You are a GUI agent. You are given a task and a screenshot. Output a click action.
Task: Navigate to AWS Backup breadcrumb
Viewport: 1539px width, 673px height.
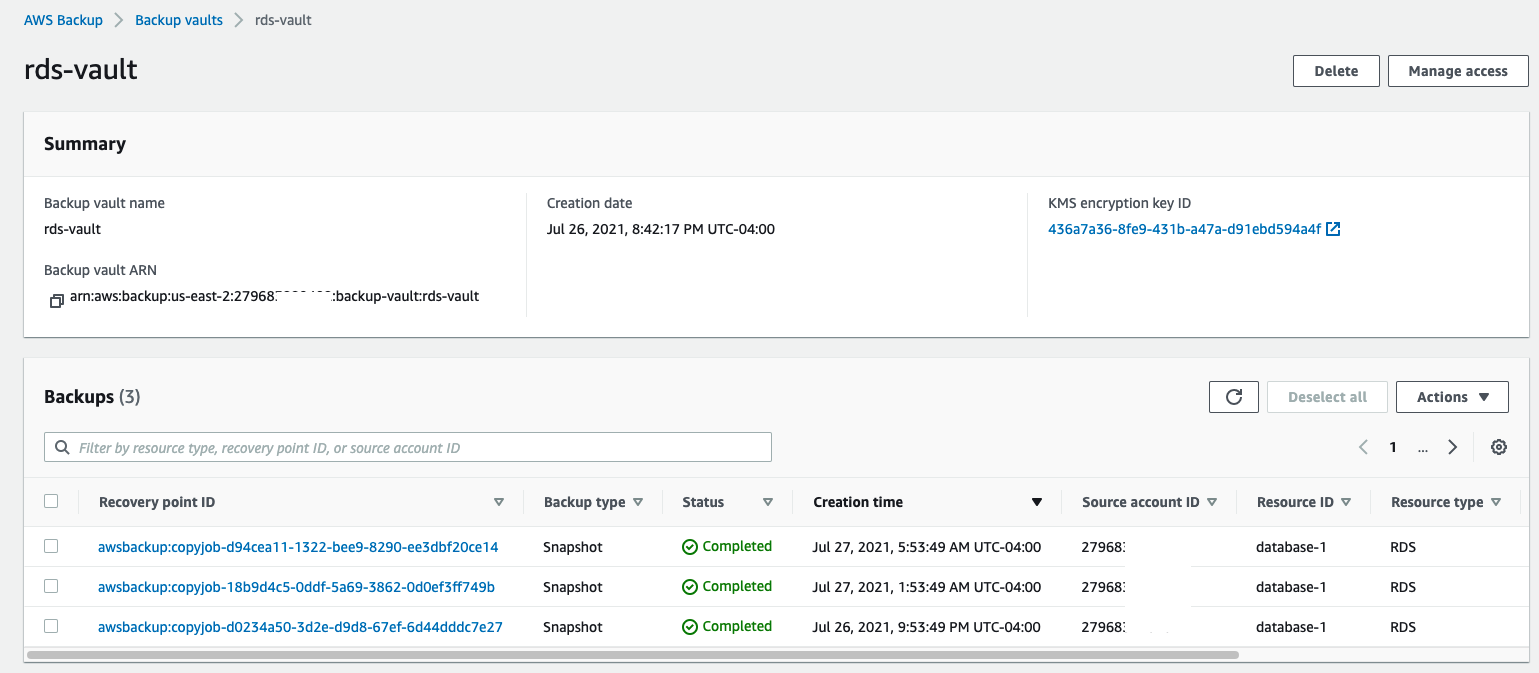click(x=64, y=20)
